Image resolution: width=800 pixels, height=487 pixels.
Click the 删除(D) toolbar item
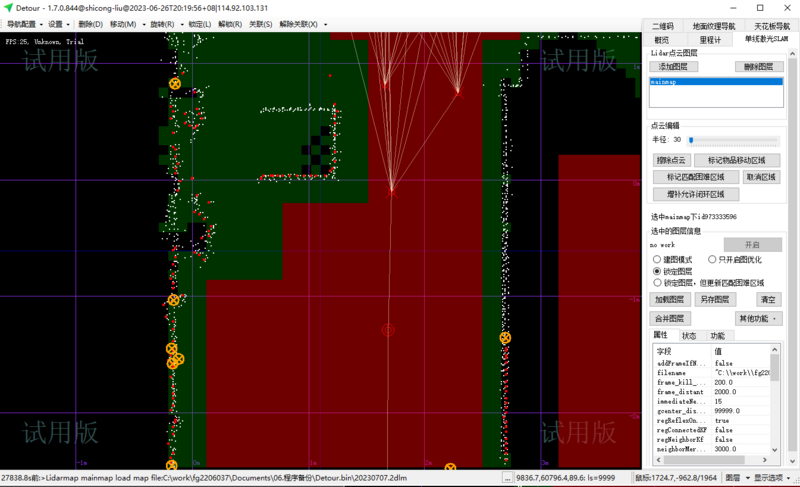89,24
